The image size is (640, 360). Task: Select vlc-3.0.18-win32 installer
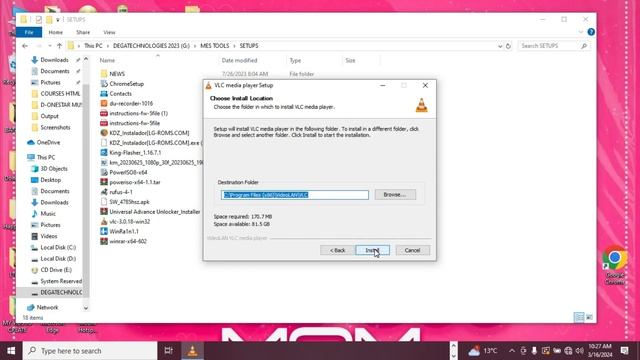tap(130, 221)
